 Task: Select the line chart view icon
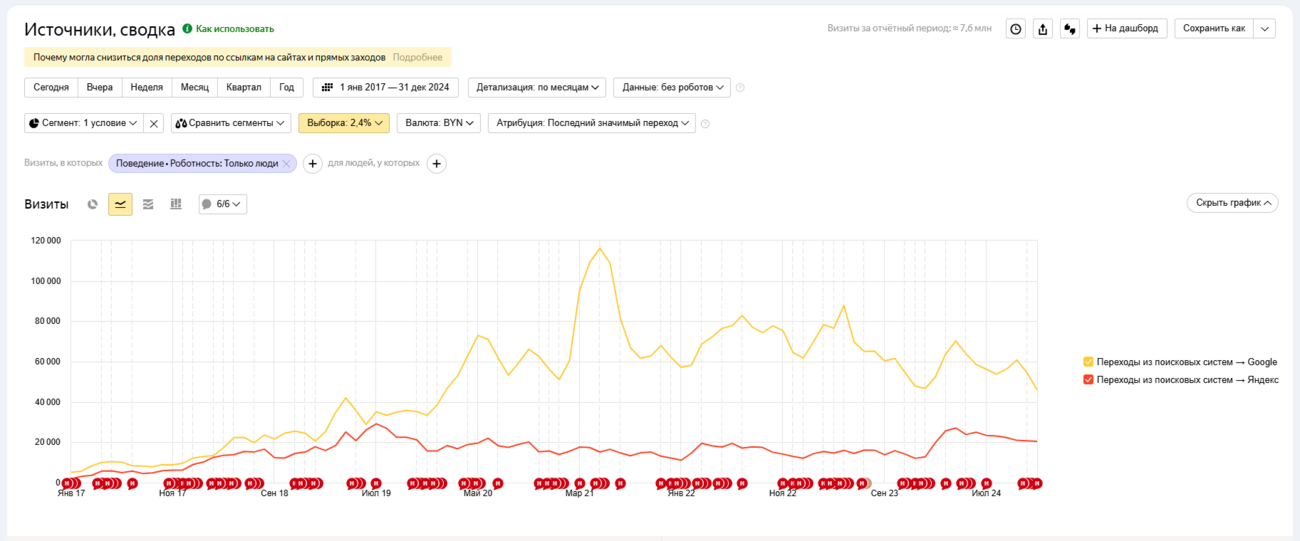pos(120,204)
